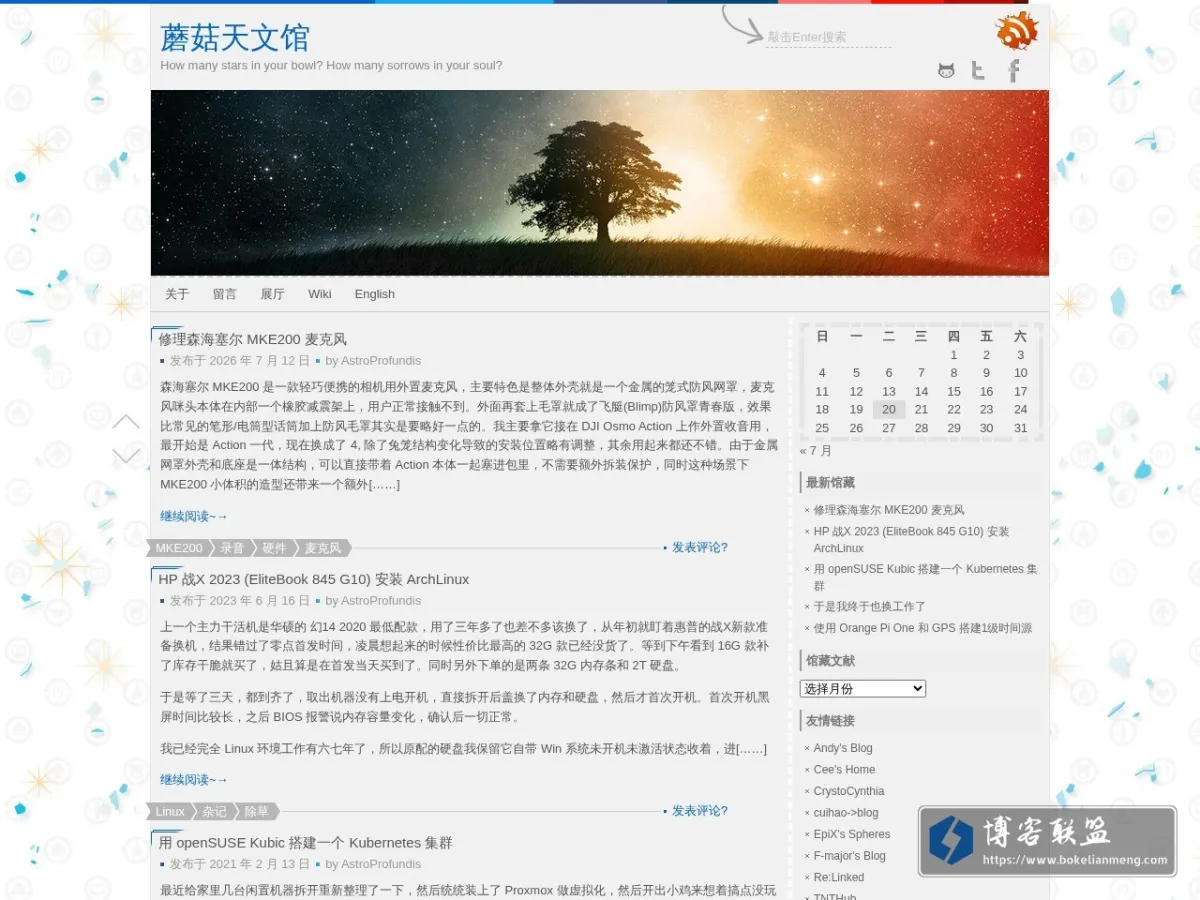Open the 选择月份 archive dropdown

(863, 689)
